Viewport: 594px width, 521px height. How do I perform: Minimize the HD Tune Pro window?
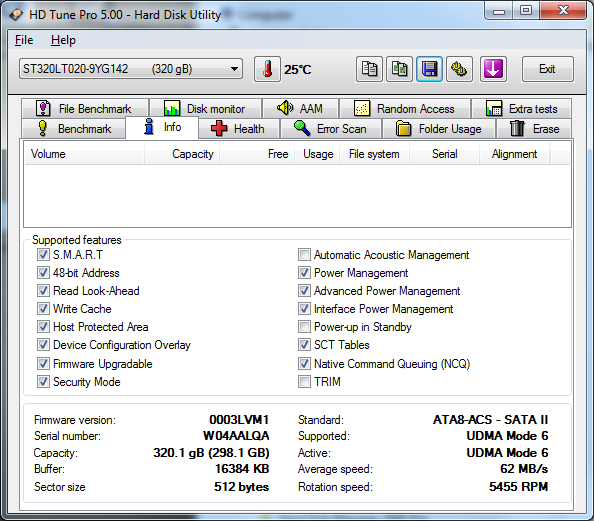pos(499,11)
